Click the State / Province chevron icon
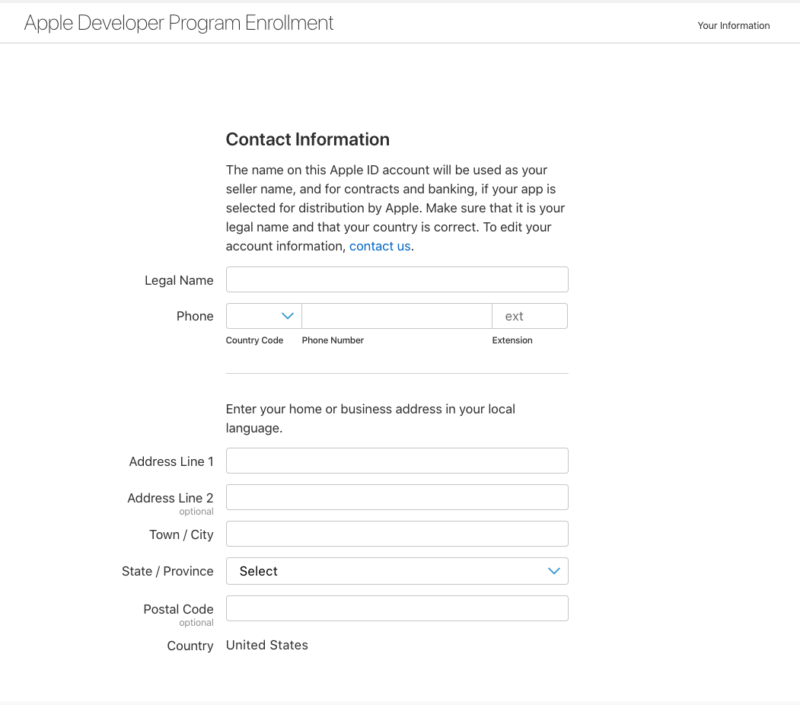800x705 pixels. [553, 571]
